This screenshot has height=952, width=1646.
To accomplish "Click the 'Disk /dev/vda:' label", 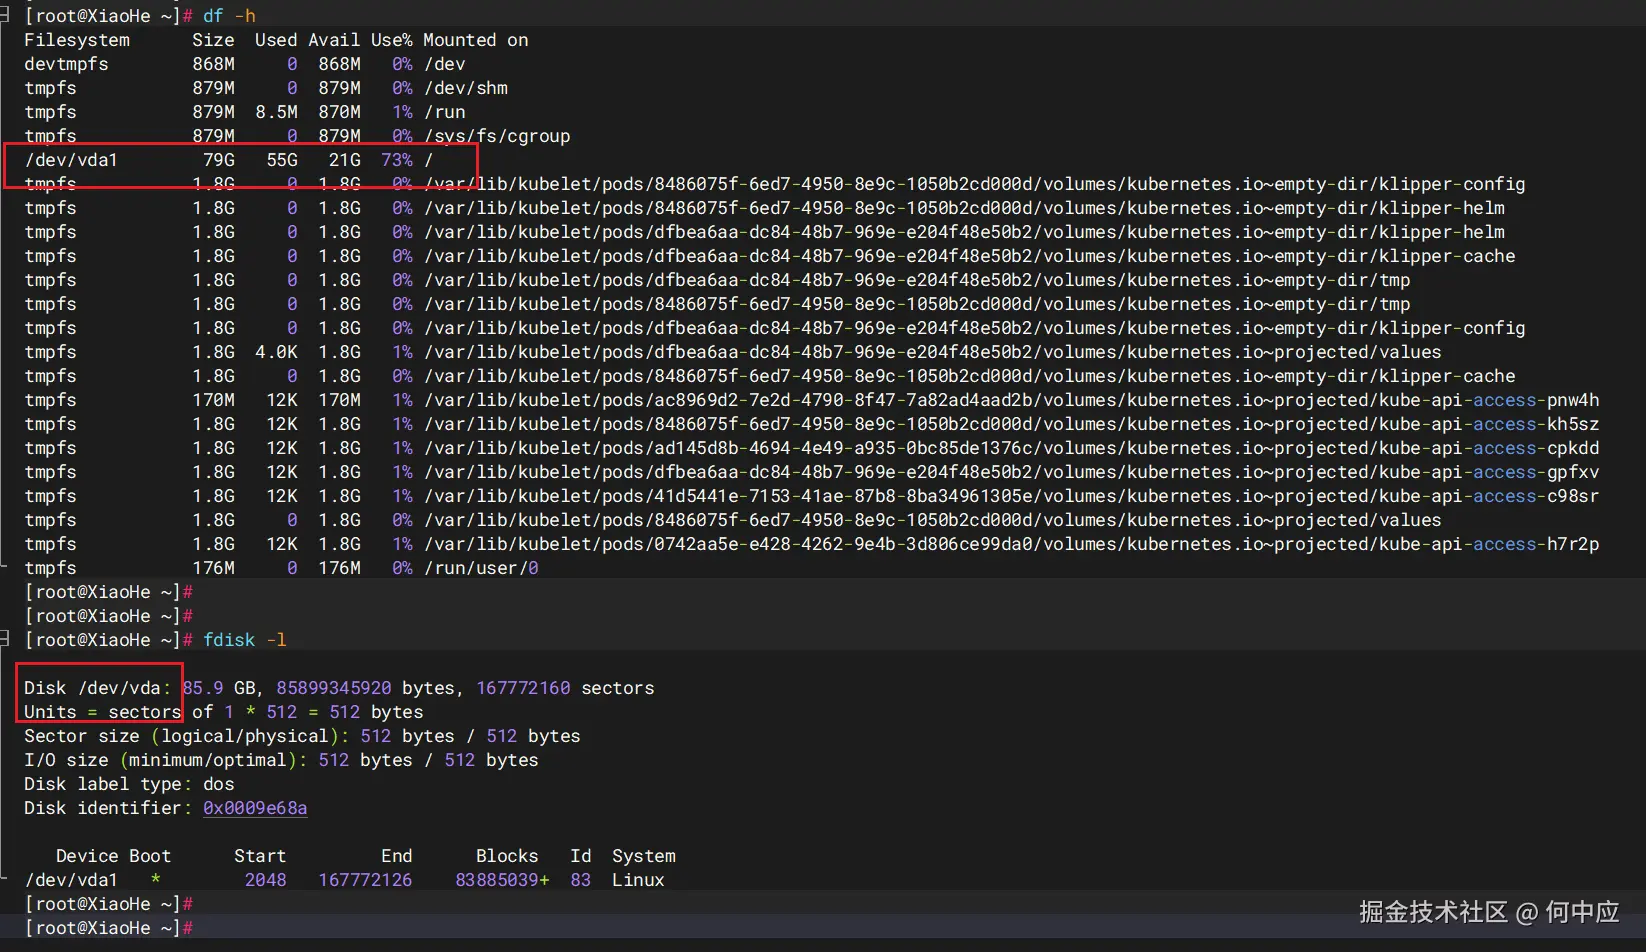I will click(x=97, y=688).
